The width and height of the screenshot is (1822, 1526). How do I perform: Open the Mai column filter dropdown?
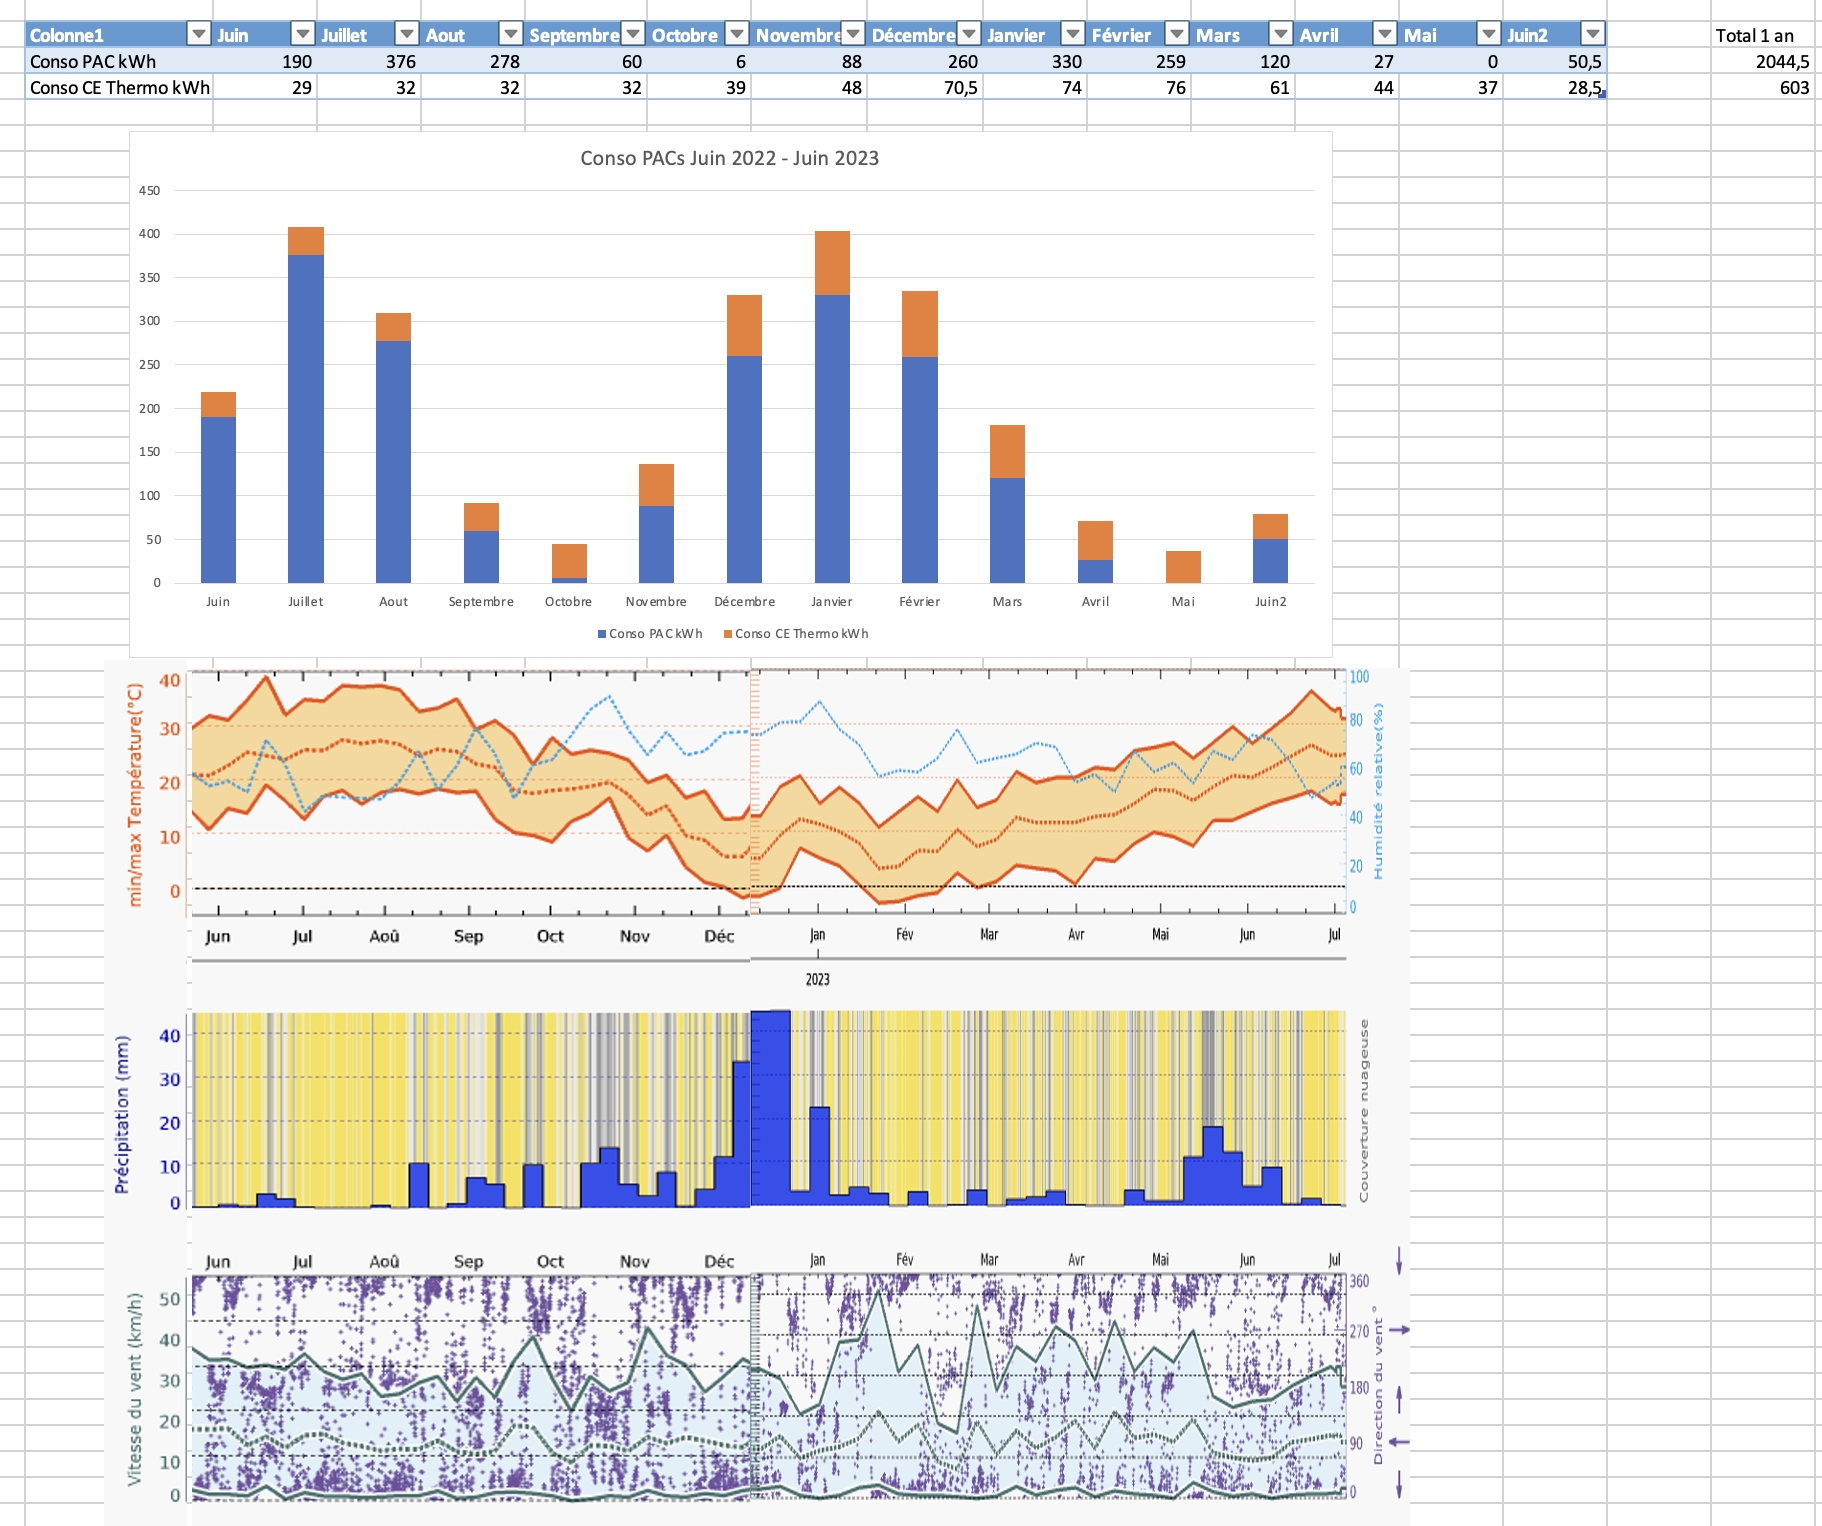(x=1489, y=34)
